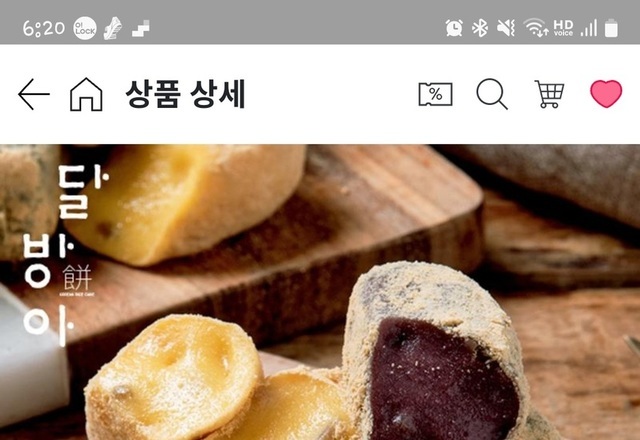Open the percent coupon ticket icon

pyautogui.click(x=436, y=94)
